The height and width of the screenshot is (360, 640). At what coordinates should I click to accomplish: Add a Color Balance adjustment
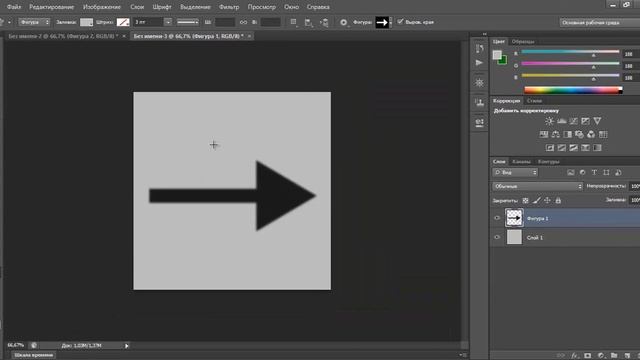(x=556, y=134)
